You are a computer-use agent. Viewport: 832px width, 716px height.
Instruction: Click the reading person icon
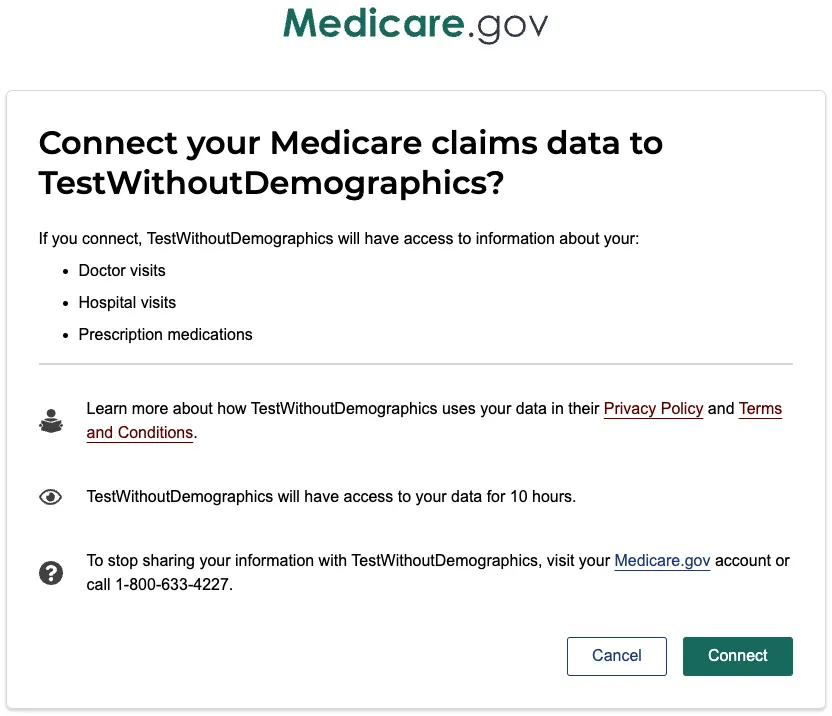[51, 421]
